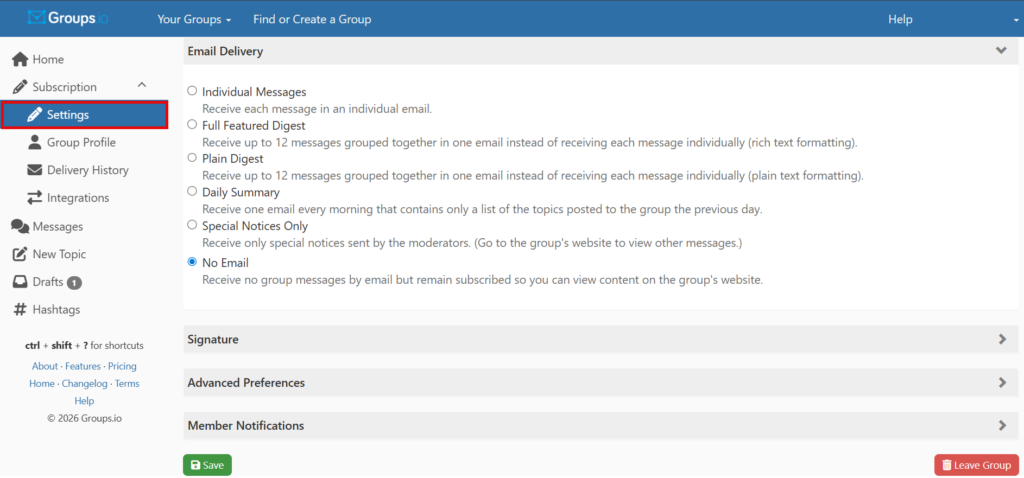Click the New Topic compose icon
The width and height of the screenshot is (1024, 478).
pos(20,254)
